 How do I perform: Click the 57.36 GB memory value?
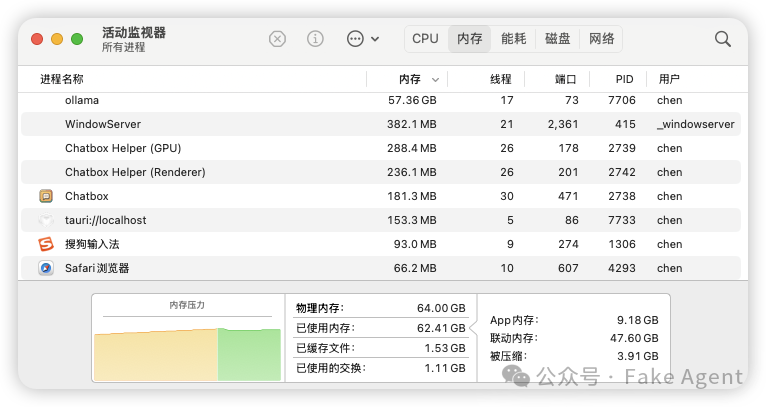412,100
